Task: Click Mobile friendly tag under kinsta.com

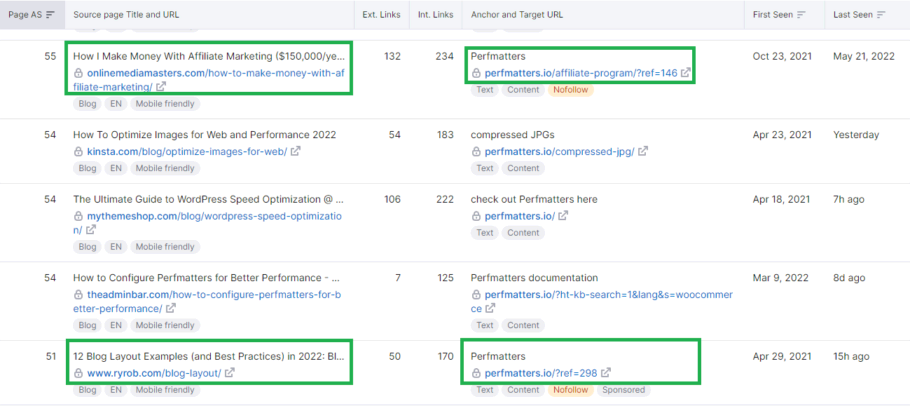Action: pos(165,168)
